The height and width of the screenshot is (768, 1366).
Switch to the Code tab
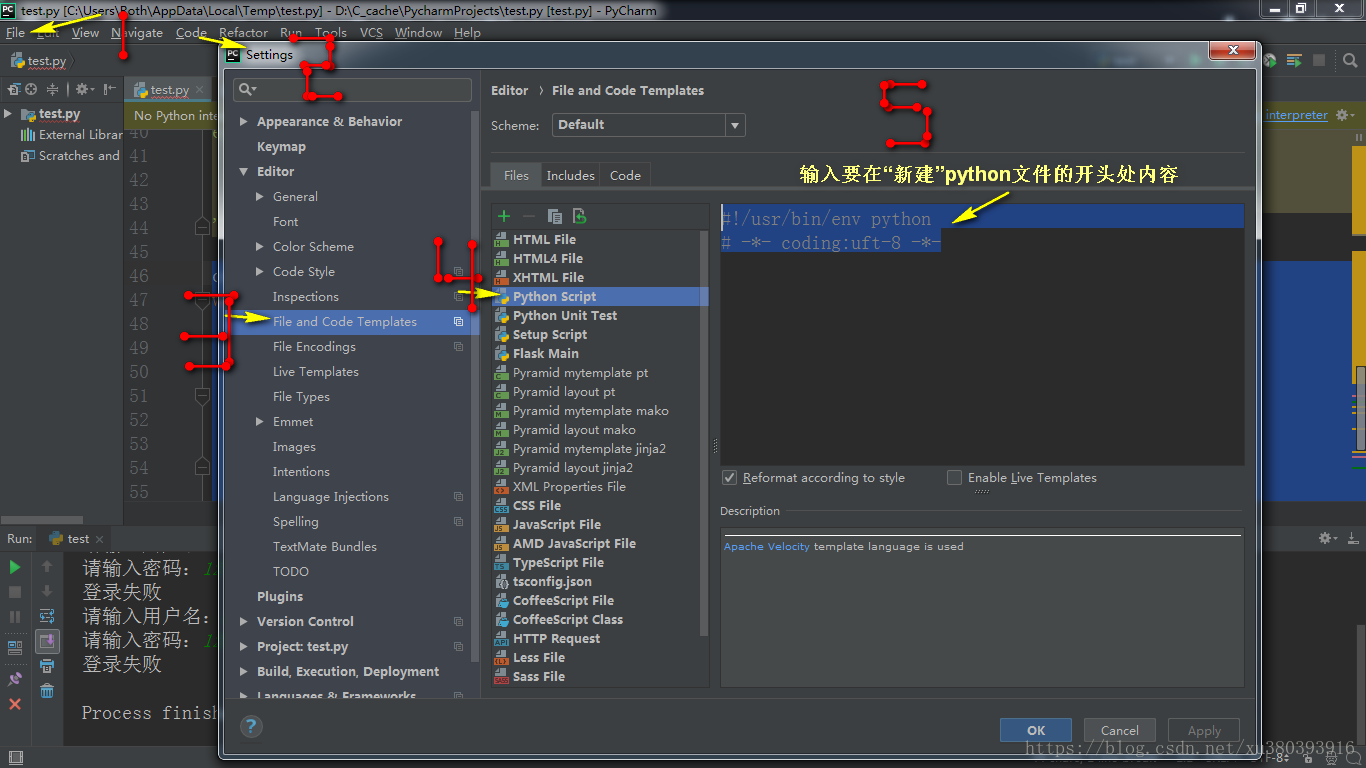point(625,175)
